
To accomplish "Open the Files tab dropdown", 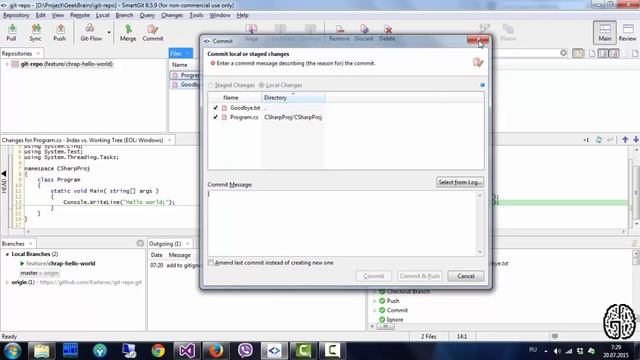I will point(187,53).
